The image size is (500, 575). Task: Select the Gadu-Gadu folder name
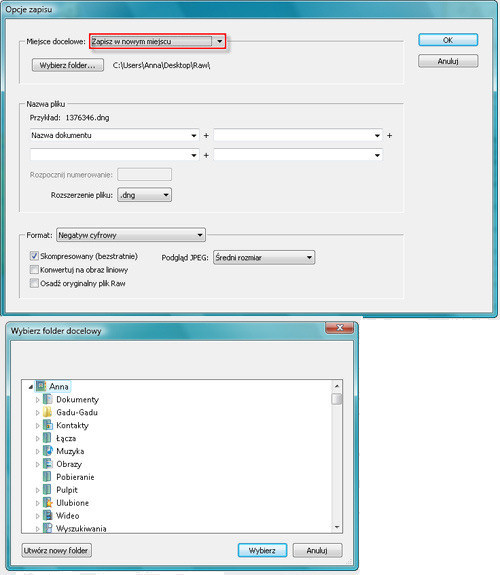pos(77,412)
